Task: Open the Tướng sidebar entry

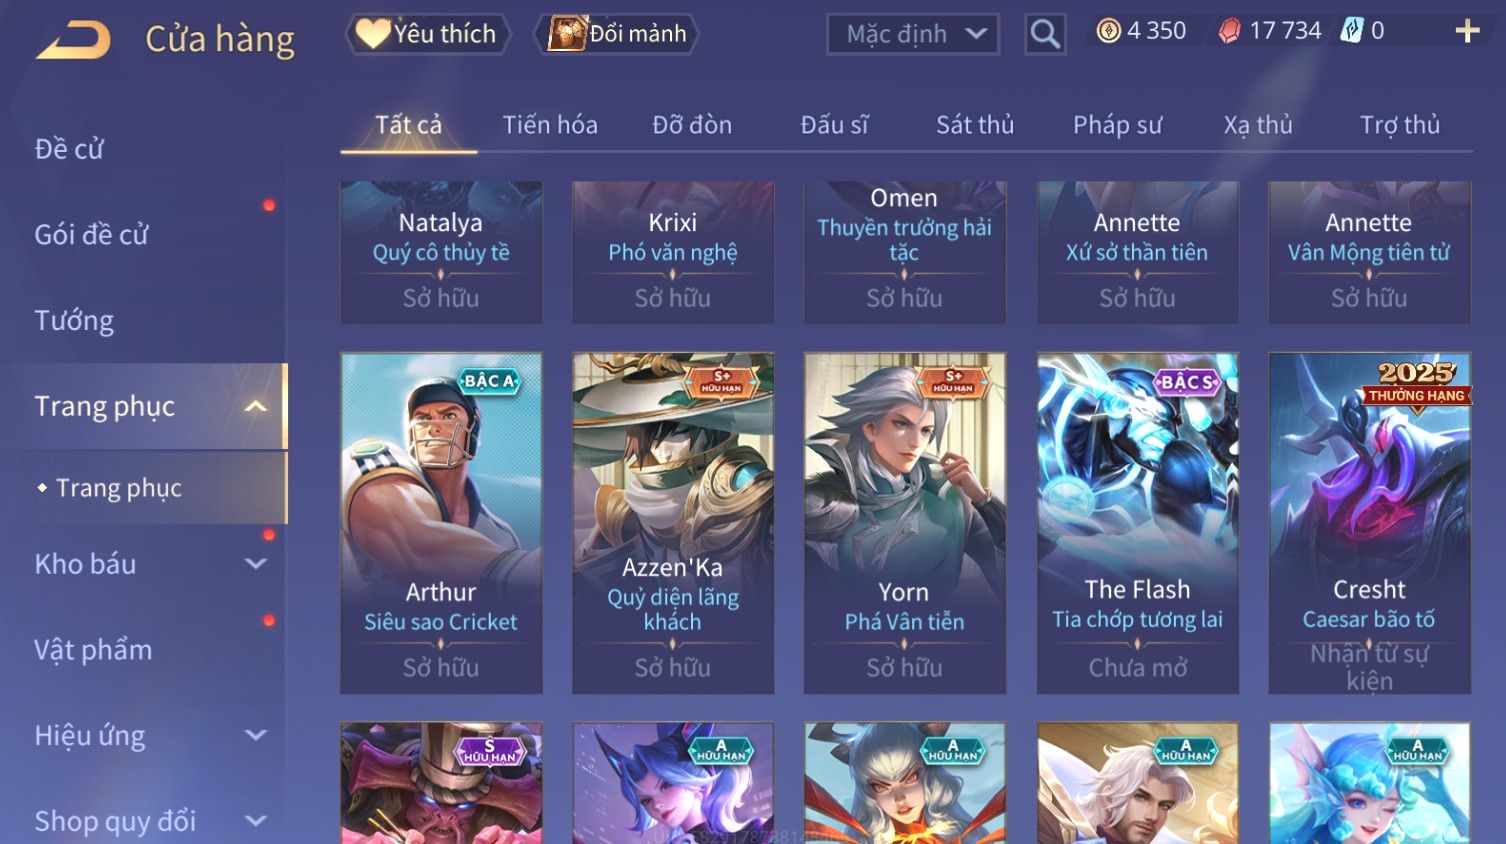Action: 74,321
